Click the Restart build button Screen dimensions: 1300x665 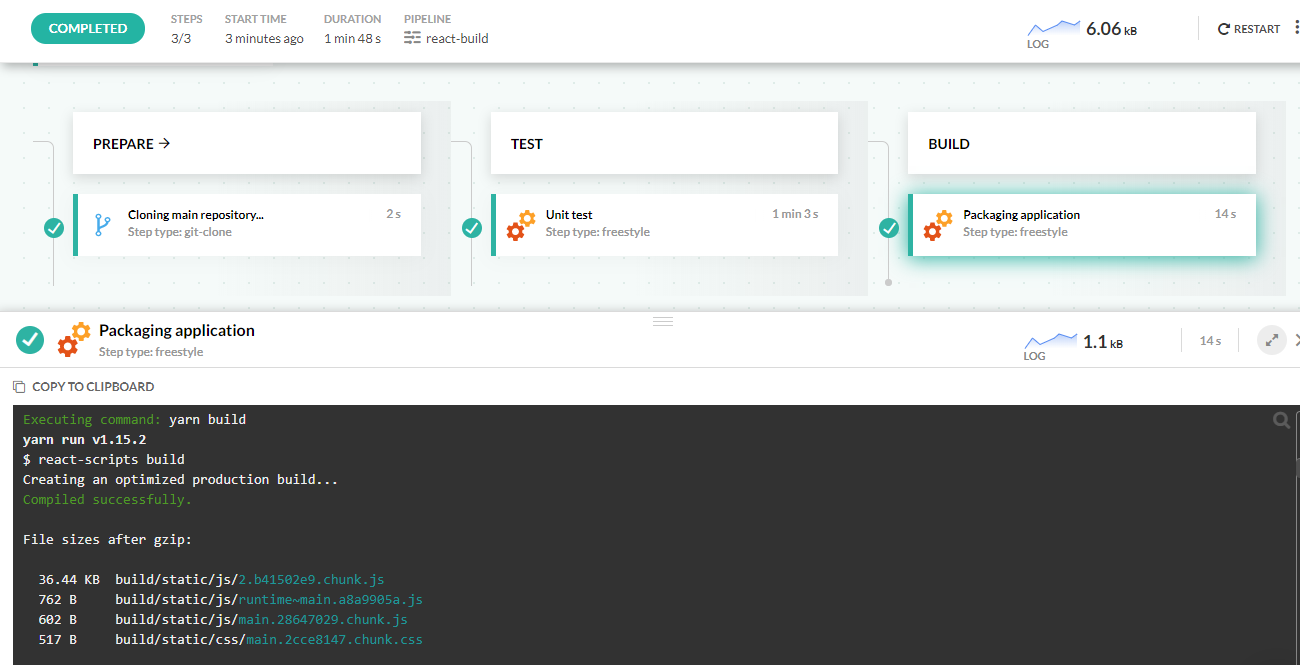[1248, 29]
